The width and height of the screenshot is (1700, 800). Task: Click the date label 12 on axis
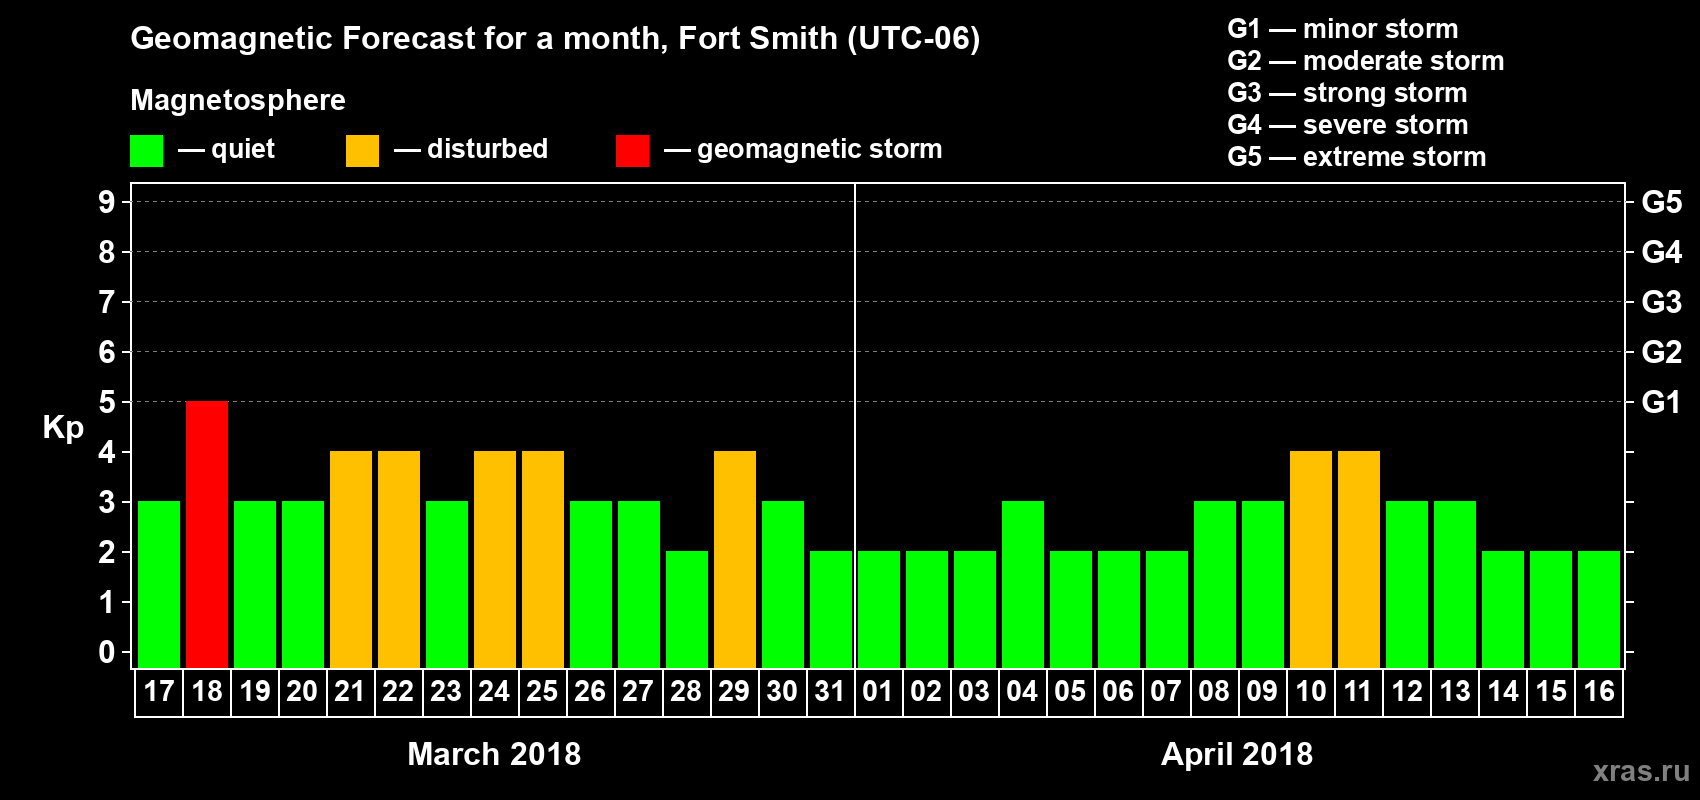[x=1407, y=692]
